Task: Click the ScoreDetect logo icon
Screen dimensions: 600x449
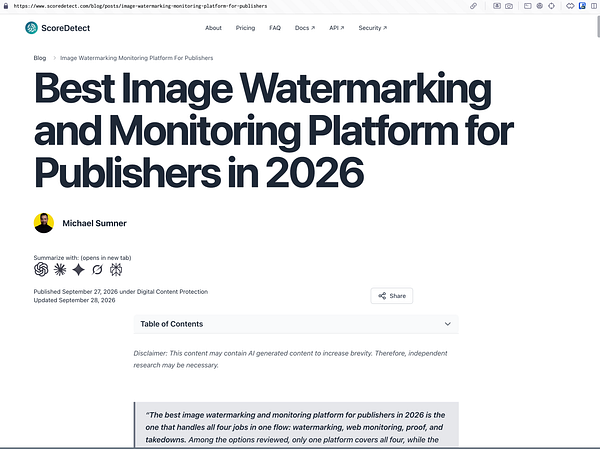Action: pos(31,28)
